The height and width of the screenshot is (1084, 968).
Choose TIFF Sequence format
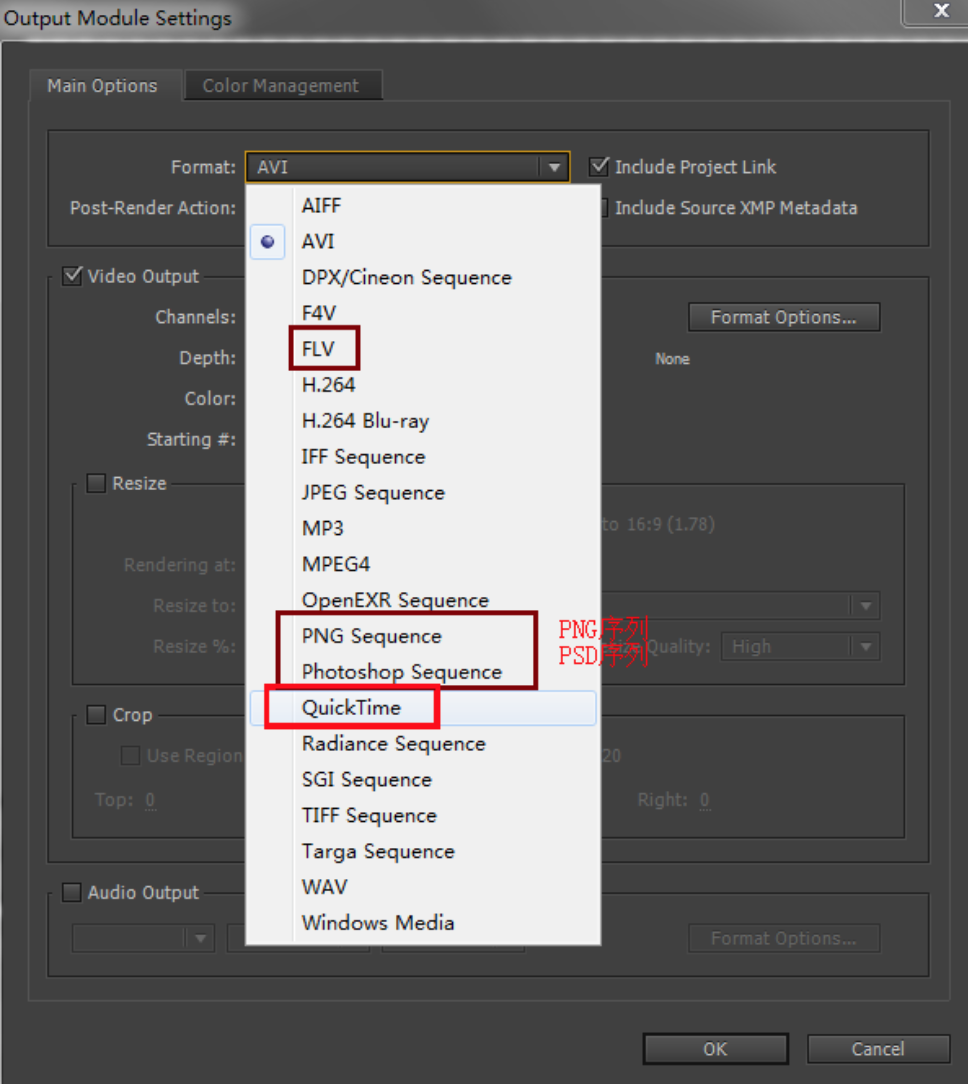tap(369, 816)
